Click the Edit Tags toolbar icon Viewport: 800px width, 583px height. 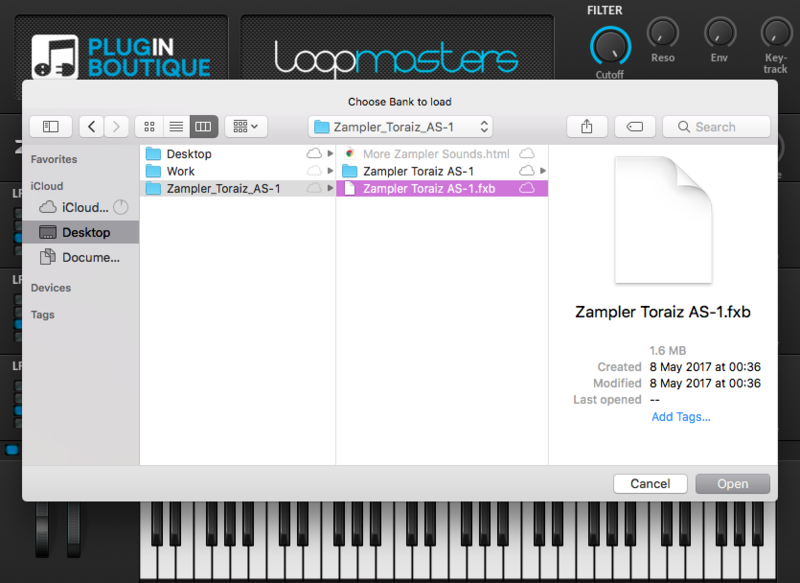[635, 126]
